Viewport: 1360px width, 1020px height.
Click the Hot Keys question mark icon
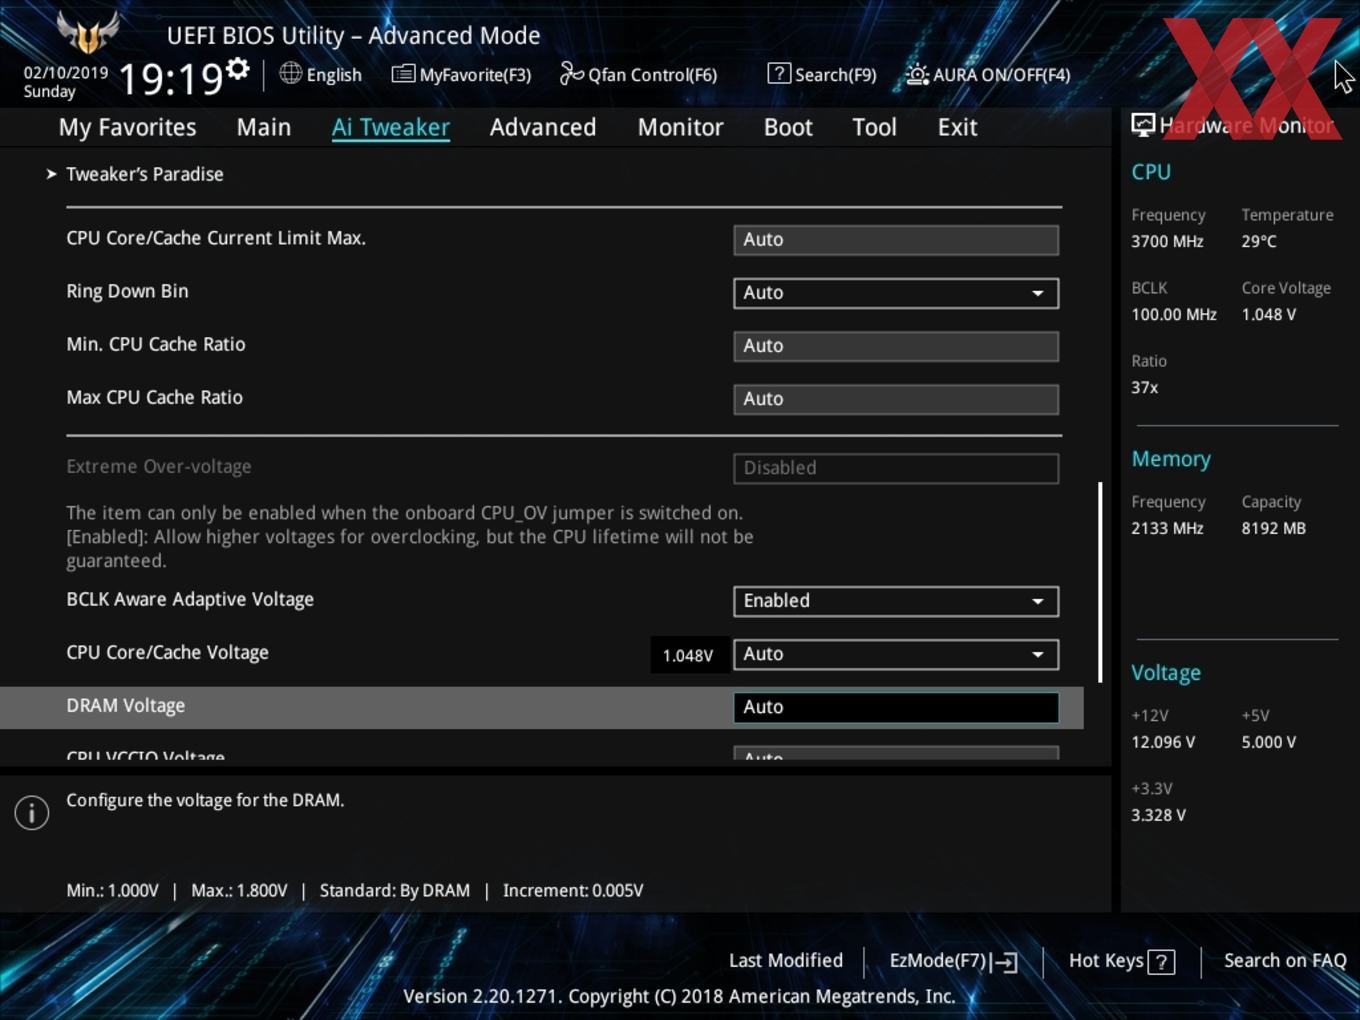pos(1161,962)
